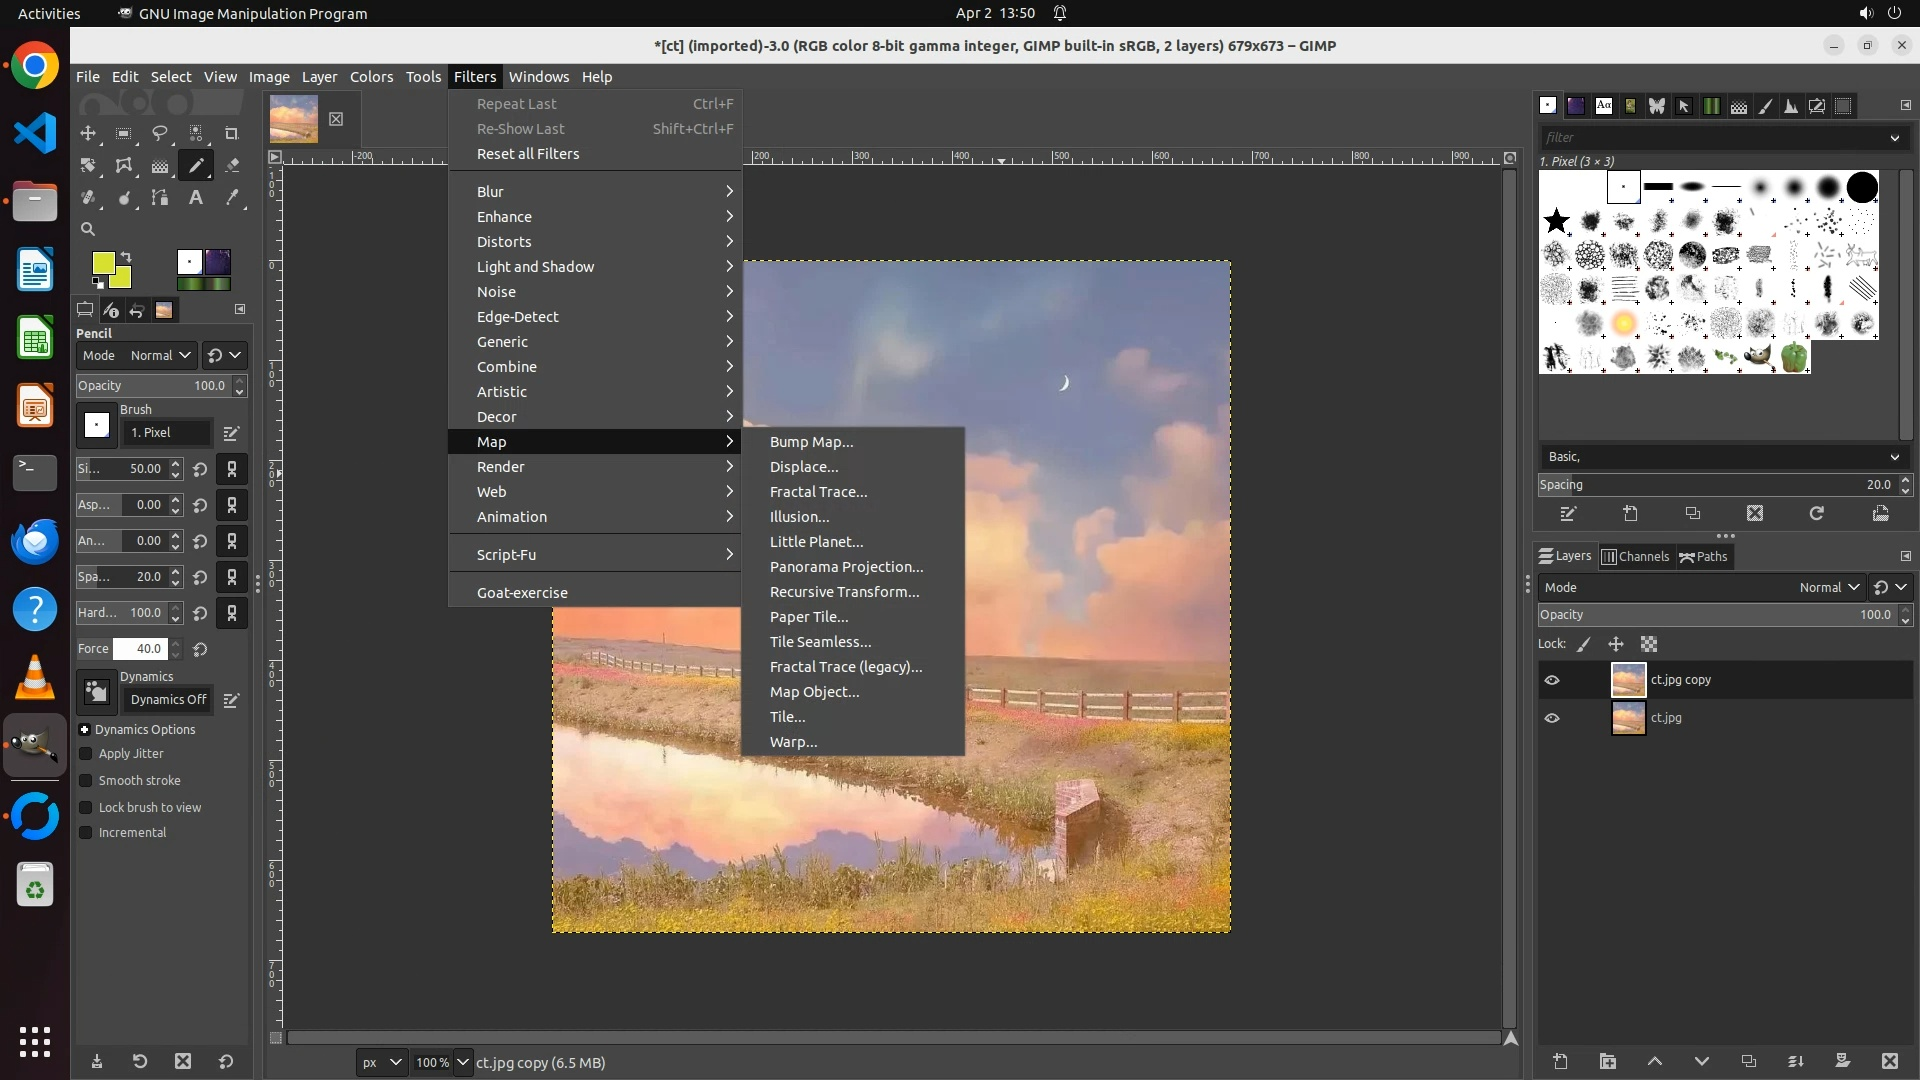Image resolution: width=1920 pixels, height=1080 pixels.
Task: Open the pencil Mode Normal dropdown
Action: 160,355
